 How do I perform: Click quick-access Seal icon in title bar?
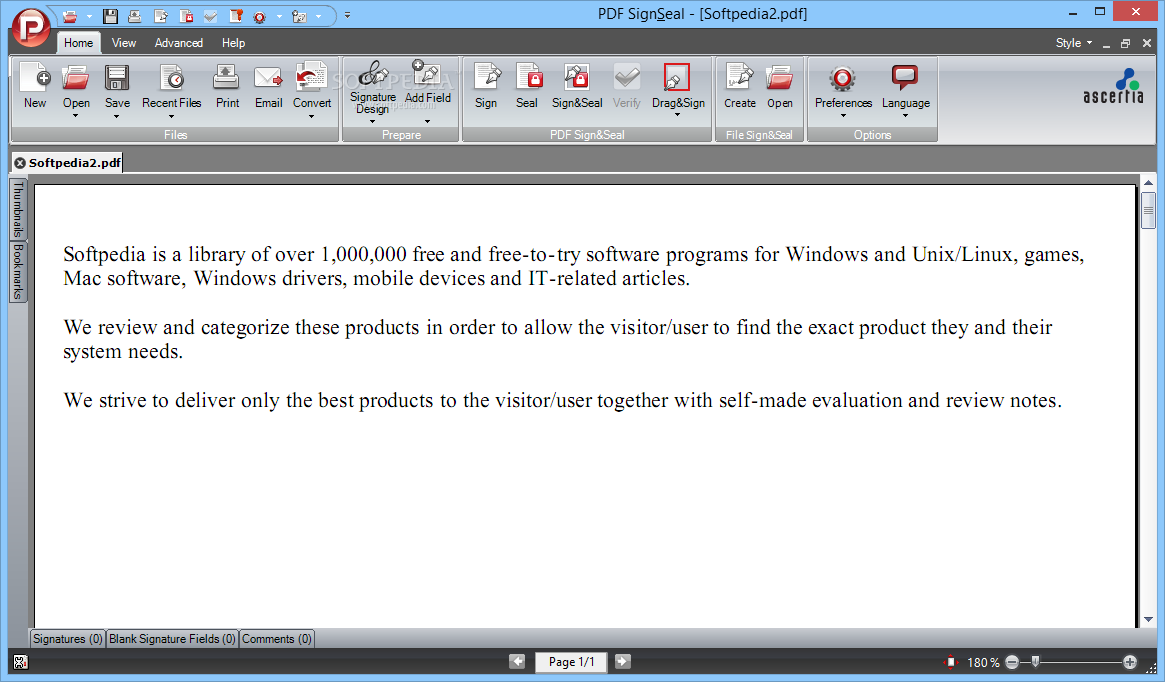pyautogui.click(x=186, y=16)
